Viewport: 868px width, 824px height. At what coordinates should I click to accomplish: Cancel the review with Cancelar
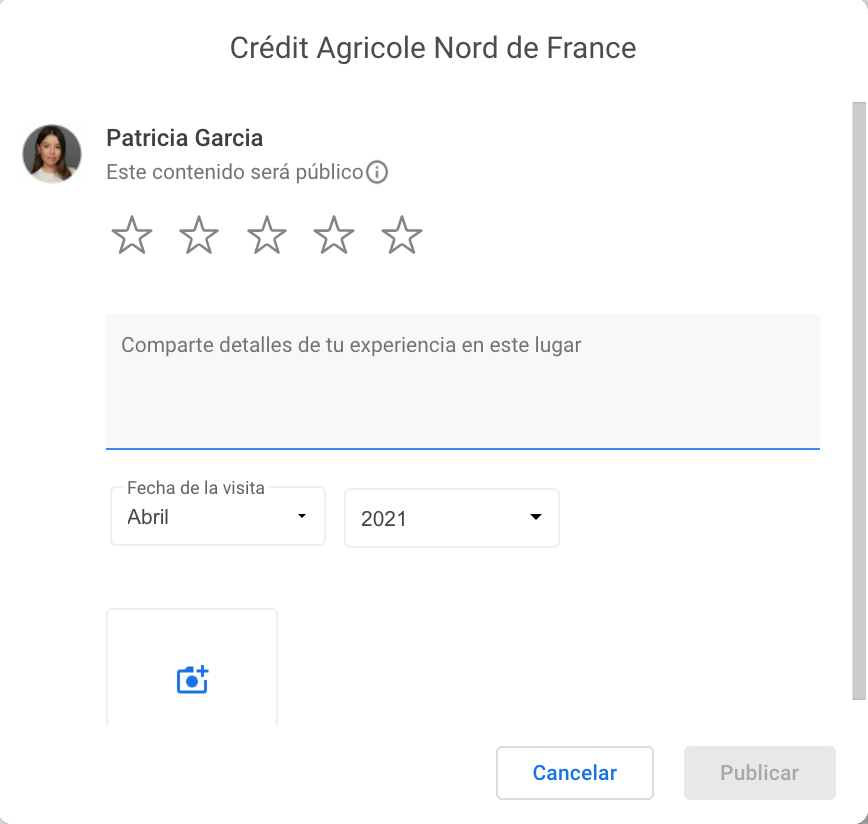tap(575, 773)
